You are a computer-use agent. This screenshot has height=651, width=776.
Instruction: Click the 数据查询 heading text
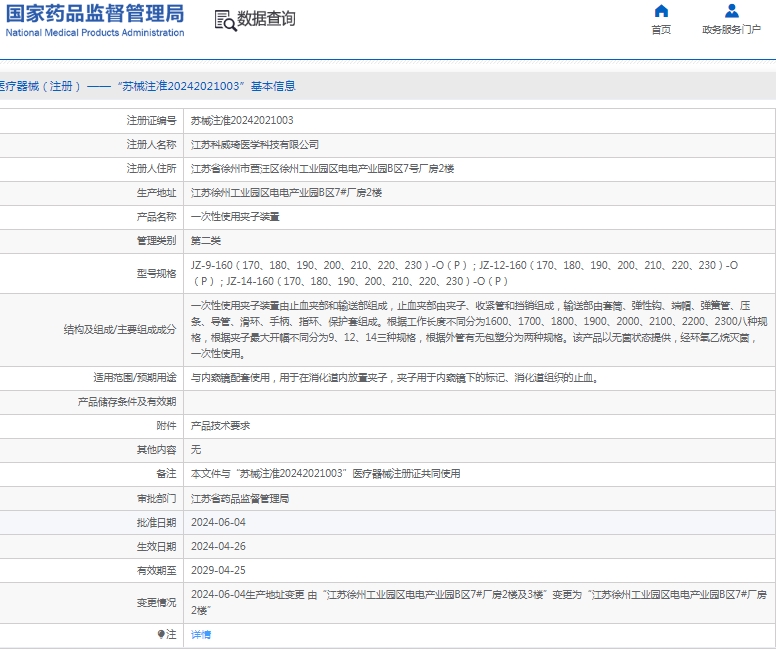(x=266, y=19)
